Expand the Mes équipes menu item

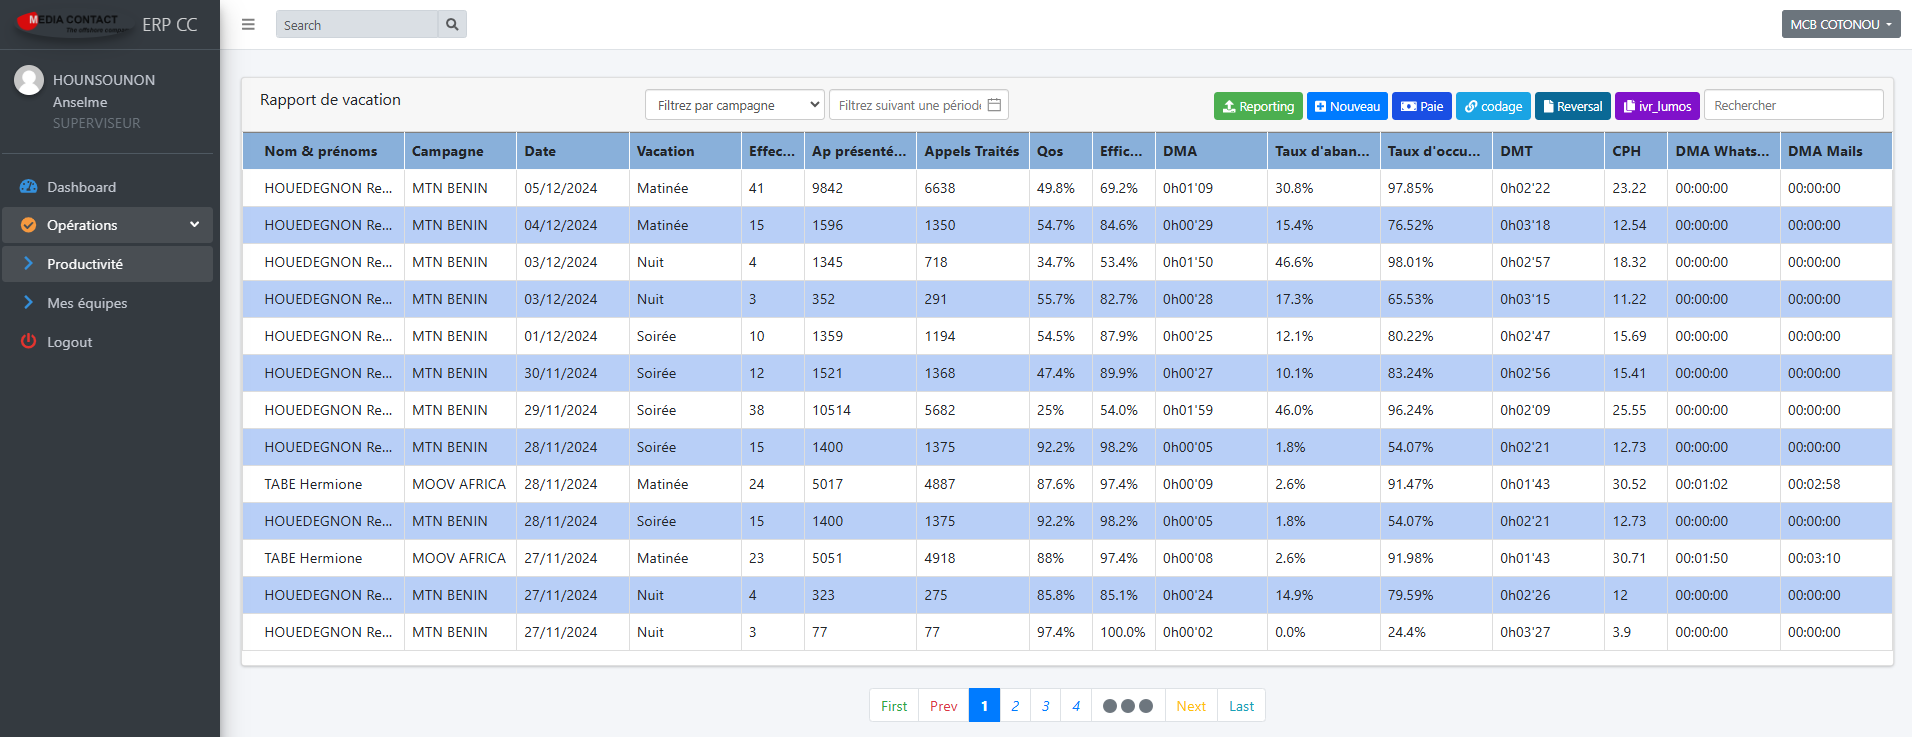pyautogui.click(x=87, y=303)
